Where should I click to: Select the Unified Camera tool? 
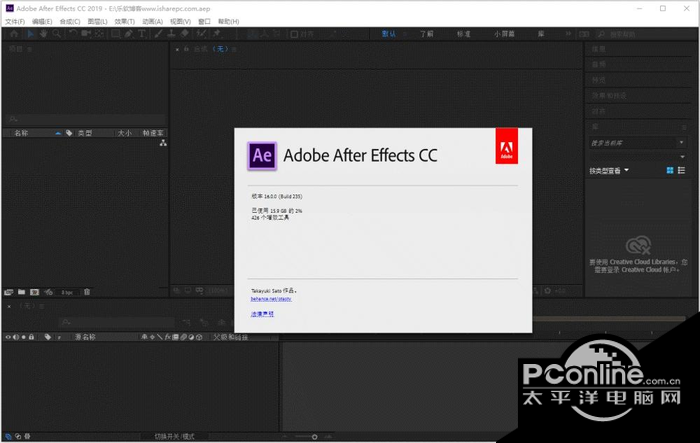(x=86, y=34)
